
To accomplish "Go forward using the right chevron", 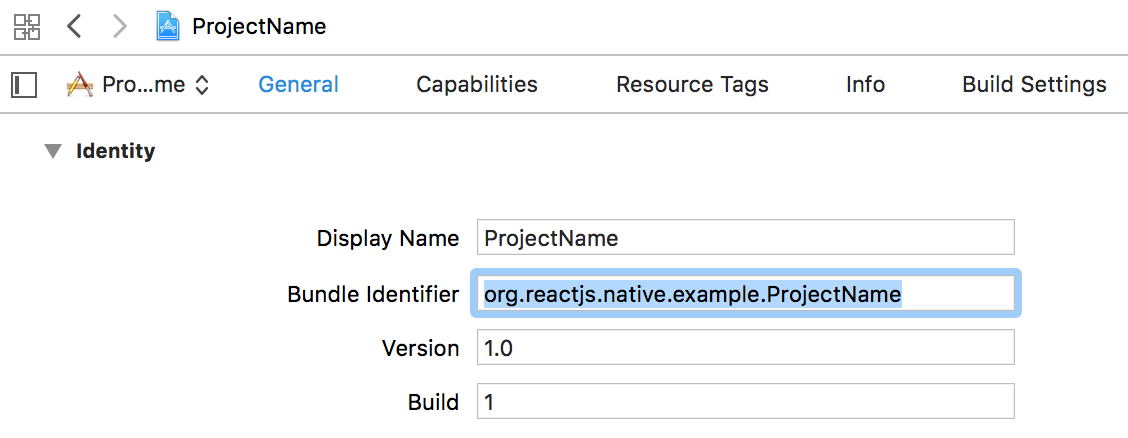I will (x=119, y=27).
